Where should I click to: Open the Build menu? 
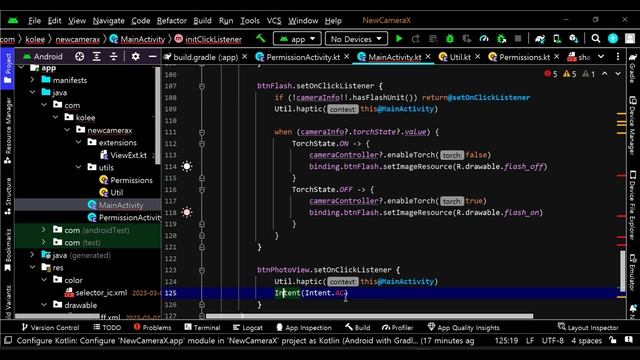[202, 20]
